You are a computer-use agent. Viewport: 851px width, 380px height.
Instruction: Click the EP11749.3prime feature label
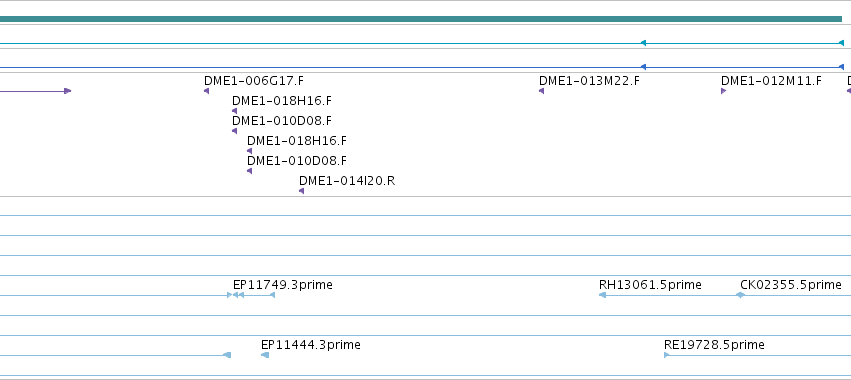(283, 285)
